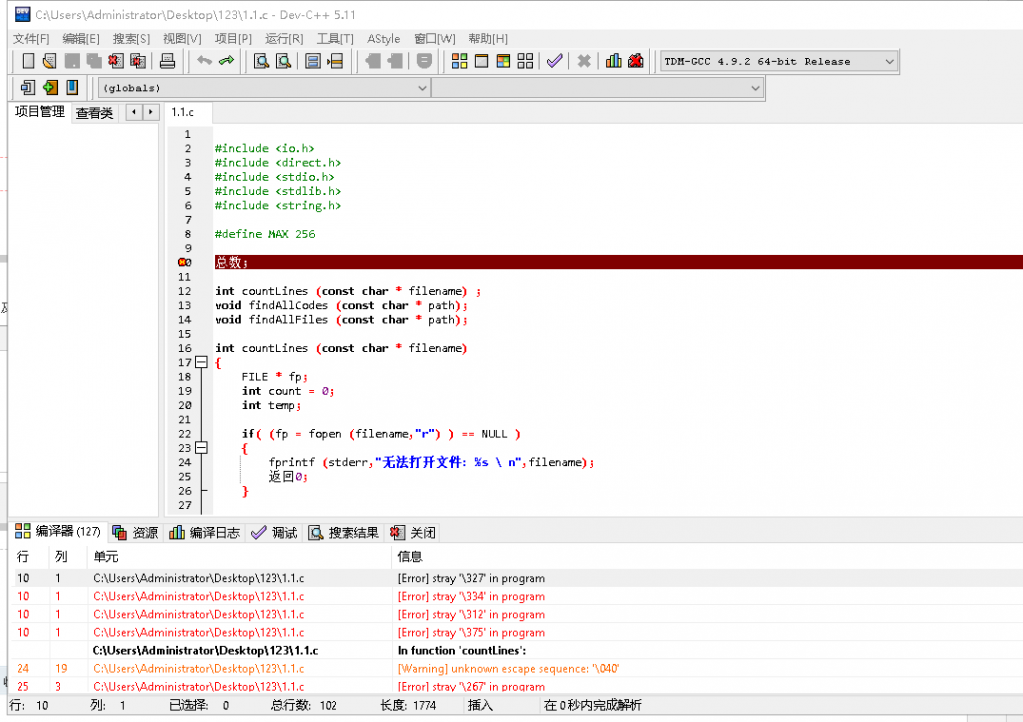Screen dimensions: 1023x722
Task: Click the Debug checkmark icon
Action: pyautogui.click(x=555, y=61)
